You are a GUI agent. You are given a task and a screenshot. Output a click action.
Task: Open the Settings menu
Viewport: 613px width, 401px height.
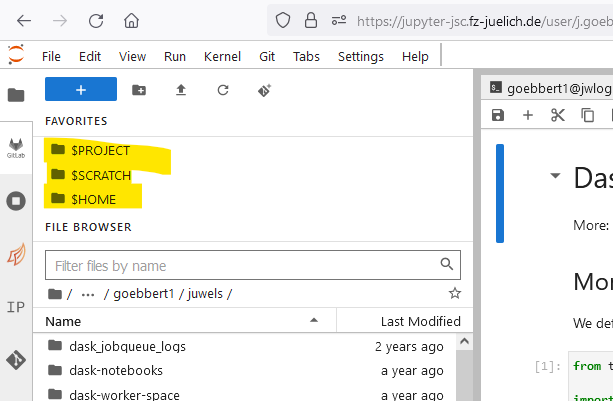[361, 57]
